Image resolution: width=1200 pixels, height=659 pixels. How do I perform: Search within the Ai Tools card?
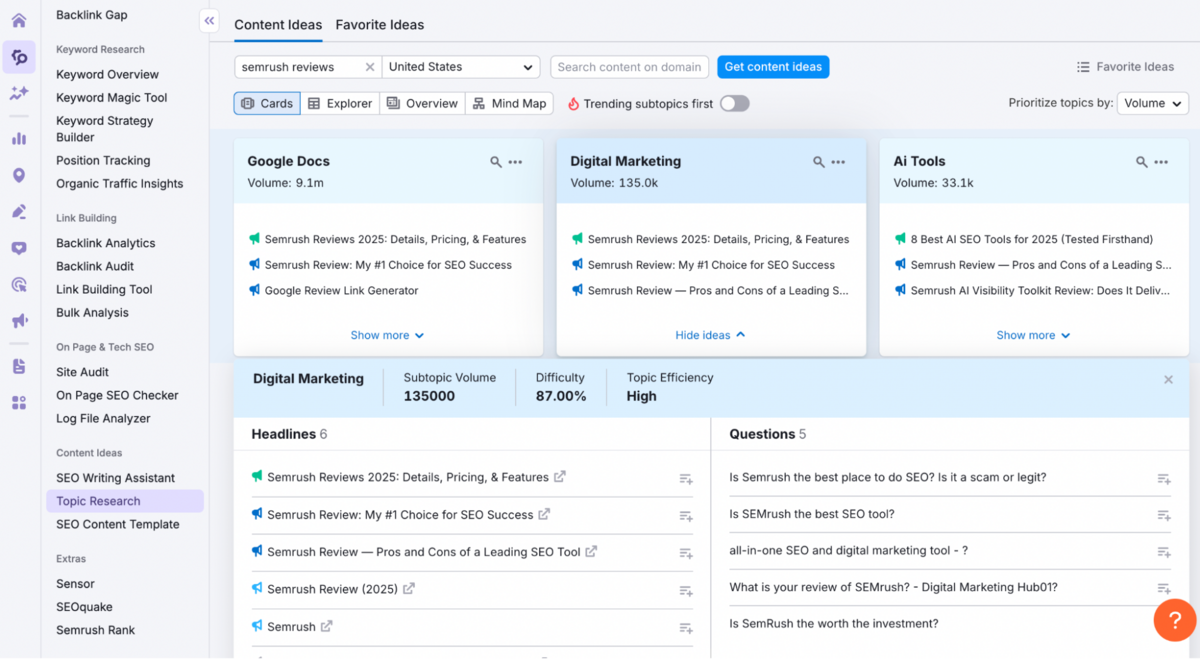pyautogui.click(x=1142, y=162)
